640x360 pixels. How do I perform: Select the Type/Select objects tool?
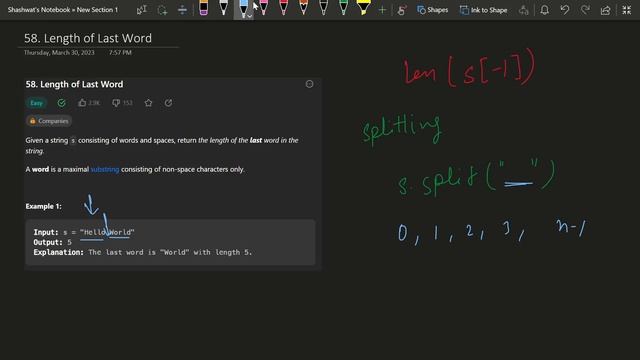point(142,10)
